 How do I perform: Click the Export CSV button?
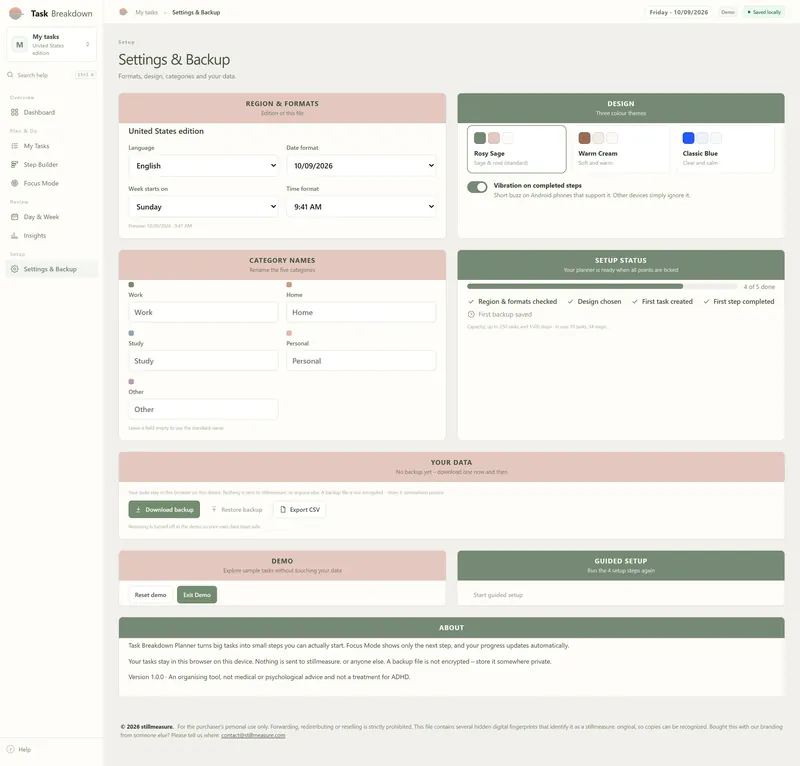[300, 509]
